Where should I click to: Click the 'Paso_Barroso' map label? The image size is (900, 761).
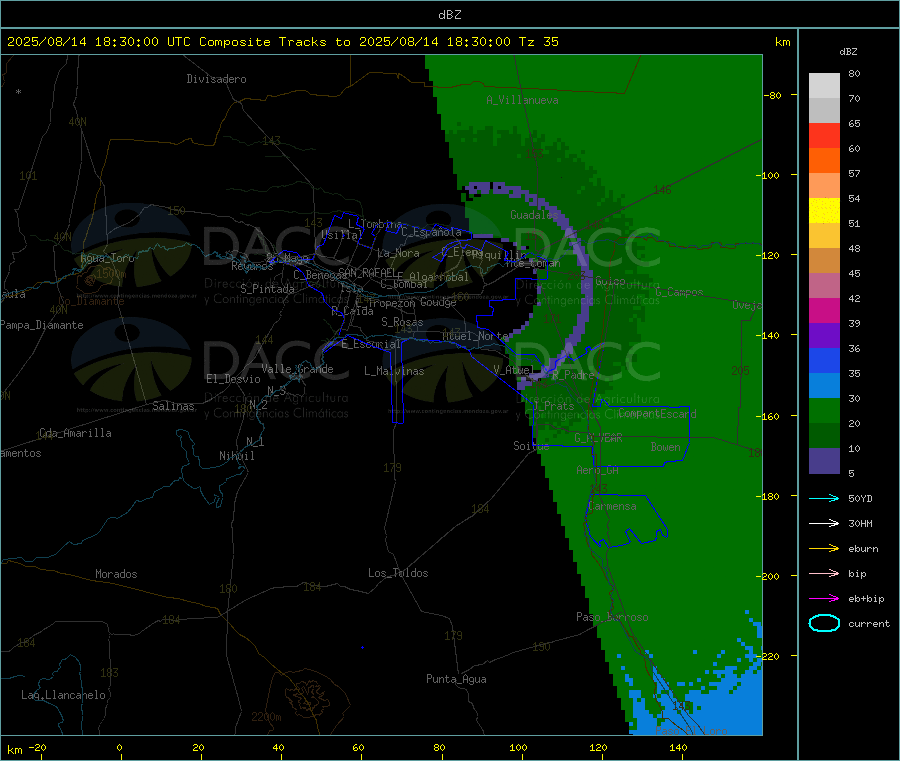(x=612, y=617)
